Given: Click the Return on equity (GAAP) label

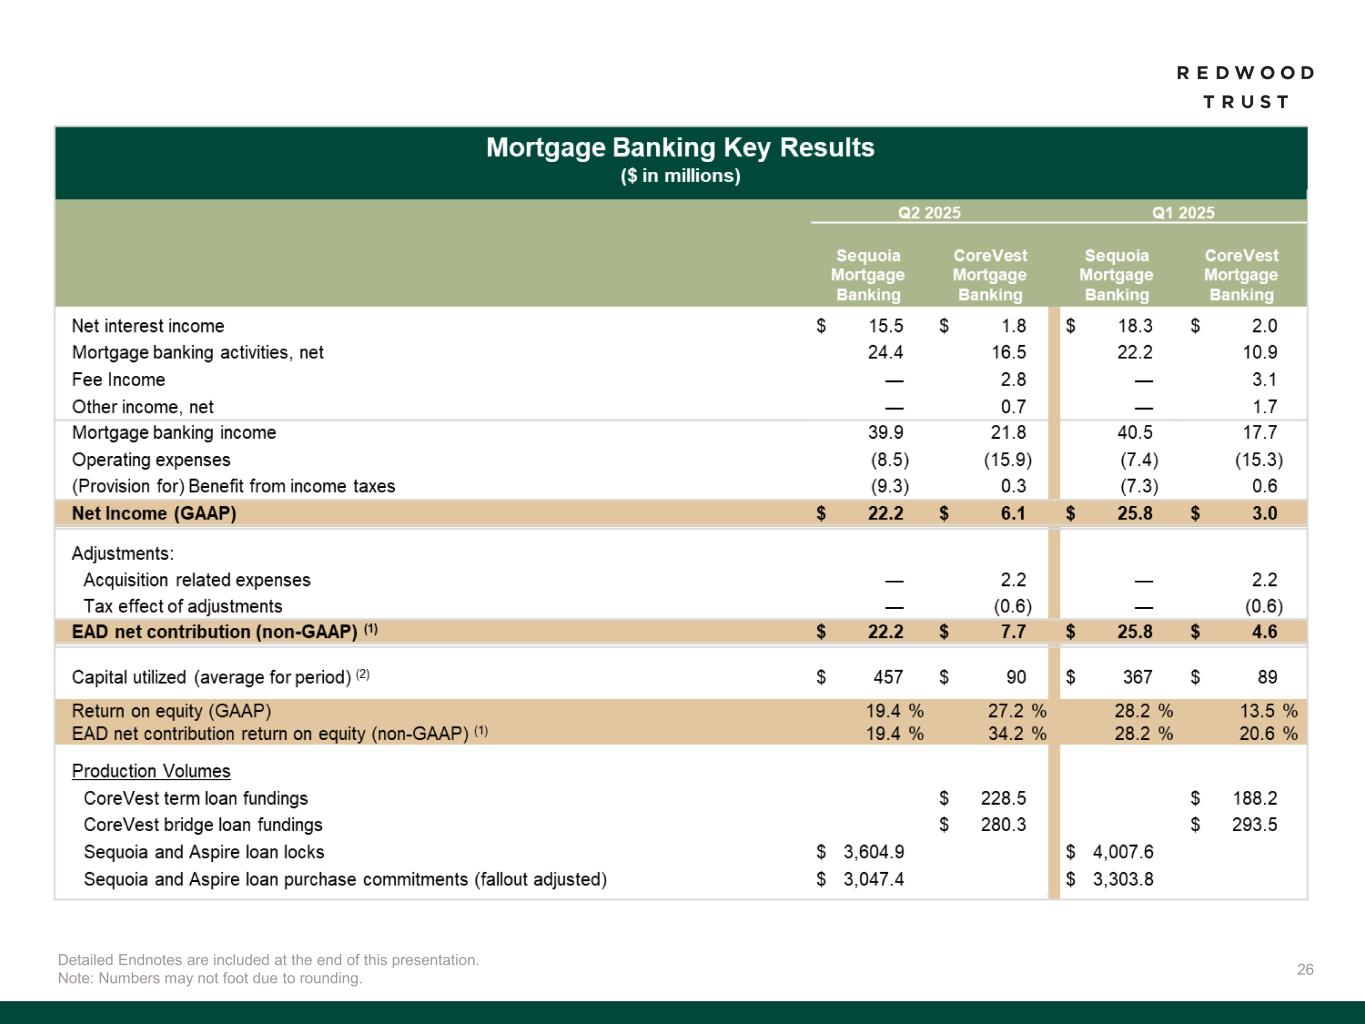Looking at the screenshot, I should click(x=171, y=711).
